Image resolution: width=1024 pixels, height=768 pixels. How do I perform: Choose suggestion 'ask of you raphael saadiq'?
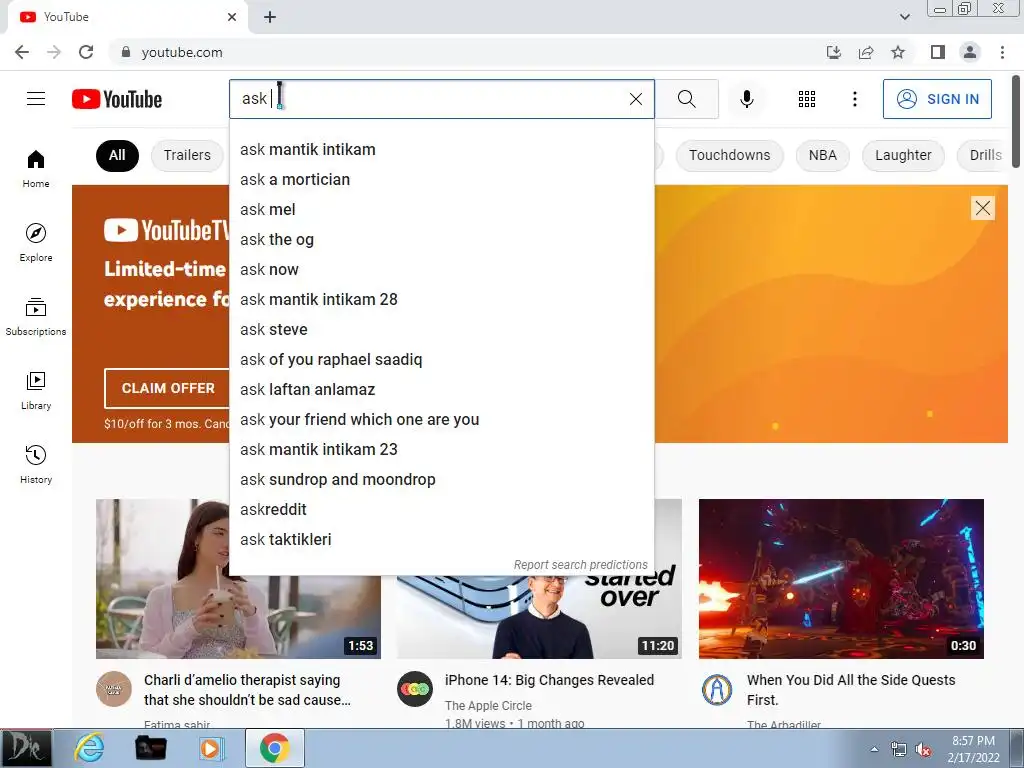coord(441,360)
